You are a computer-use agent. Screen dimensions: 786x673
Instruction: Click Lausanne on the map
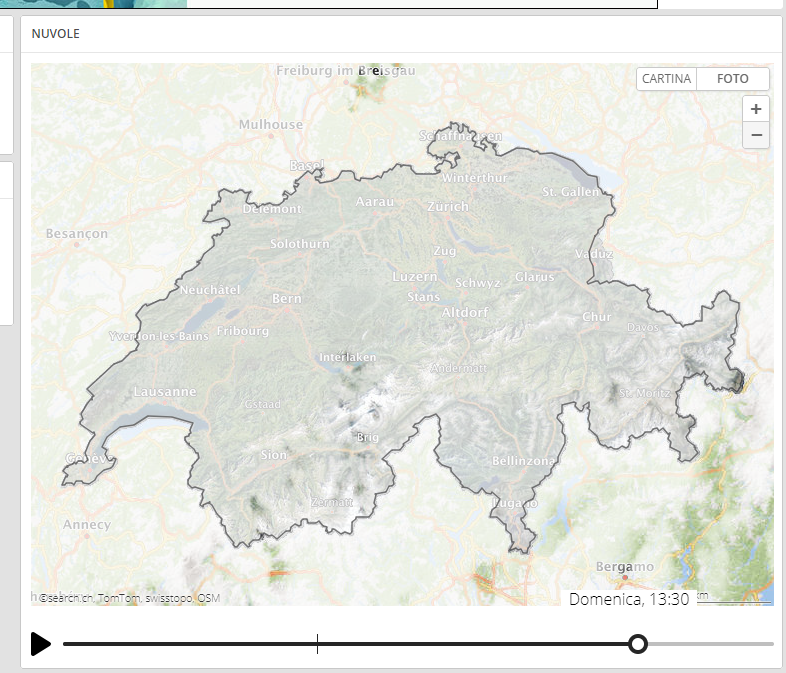(x=165, y=392)
